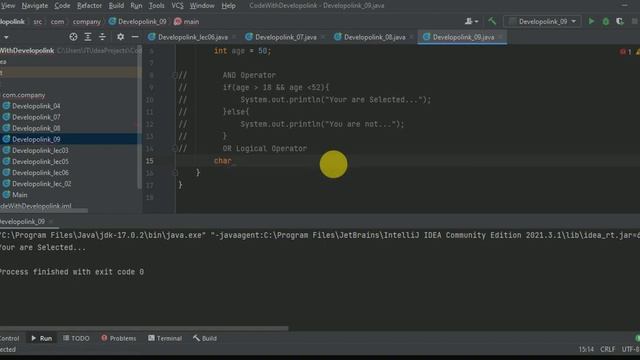The width and height of the screenshot is (640, 360).
Task: Open the TODO tool window
Action: click(76, 338)
